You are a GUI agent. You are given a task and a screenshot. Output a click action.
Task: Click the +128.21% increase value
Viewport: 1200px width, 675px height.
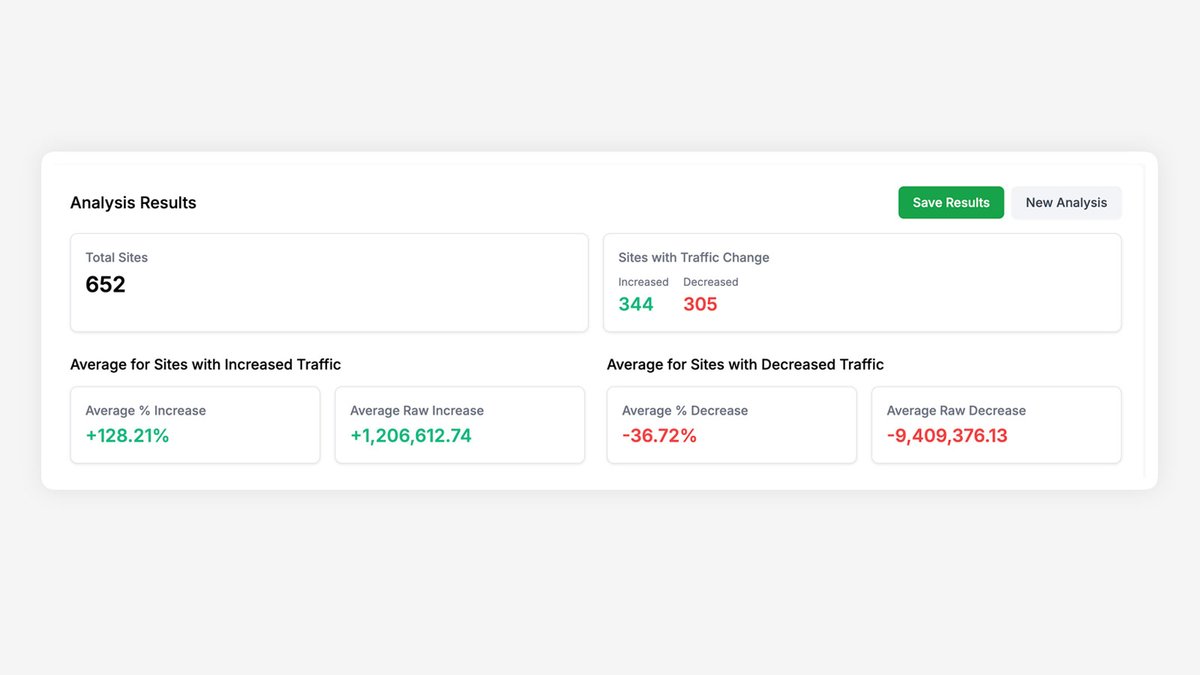[128, 436]
